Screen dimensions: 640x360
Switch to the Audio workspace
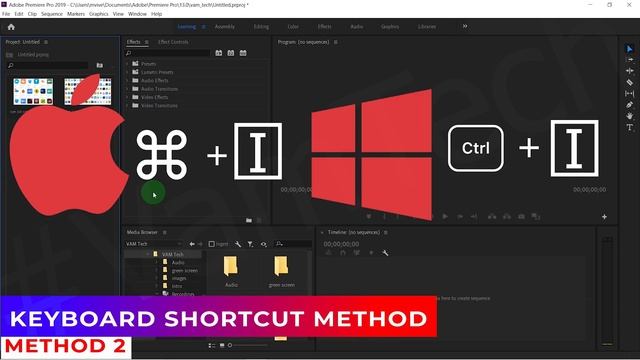[356, 27]
